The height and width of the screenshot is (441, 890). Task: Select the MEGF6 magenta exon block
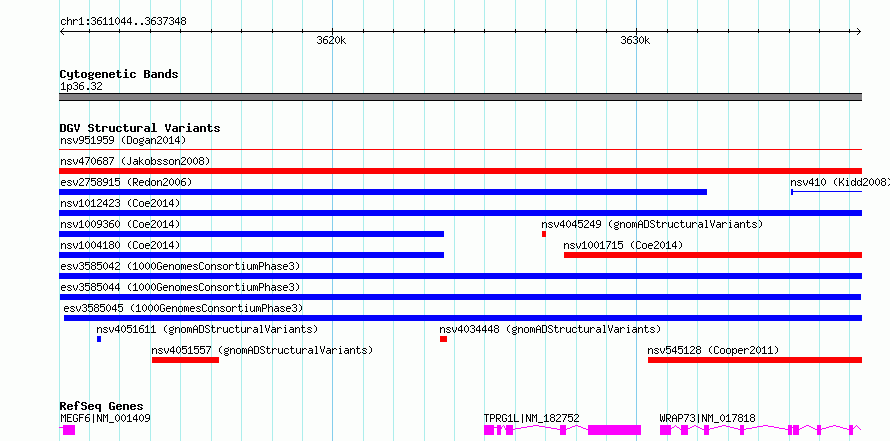69,430
